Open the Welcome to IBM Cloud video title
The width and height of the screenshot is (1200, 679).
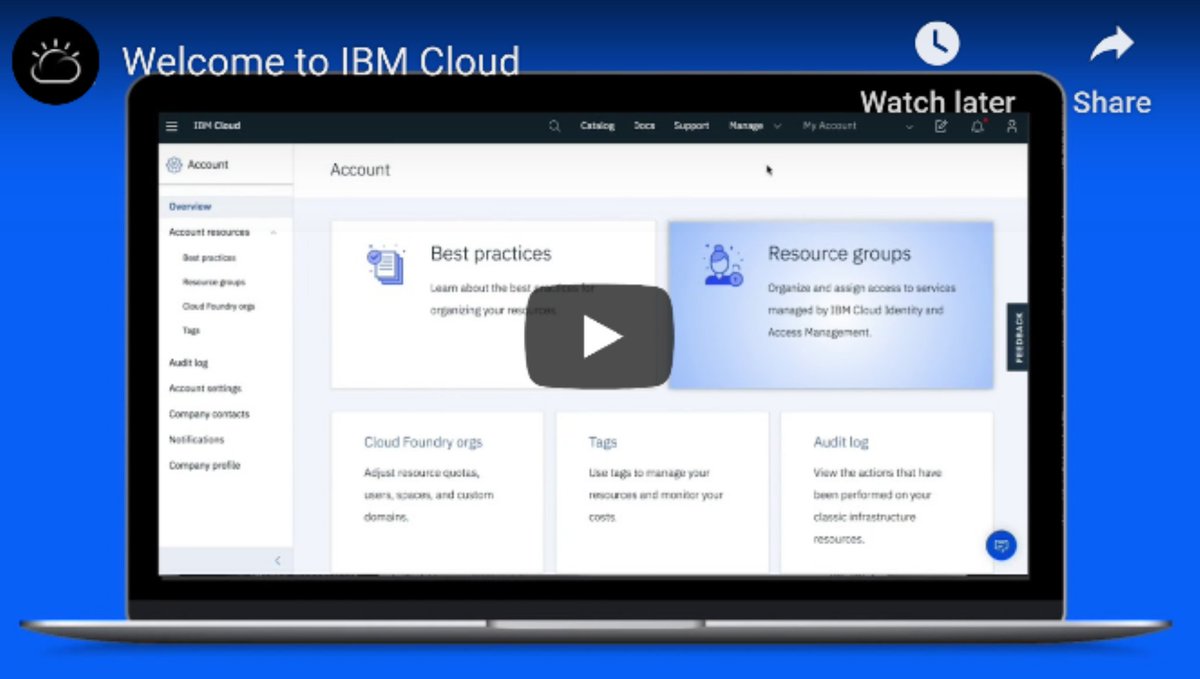pos(321,61)
